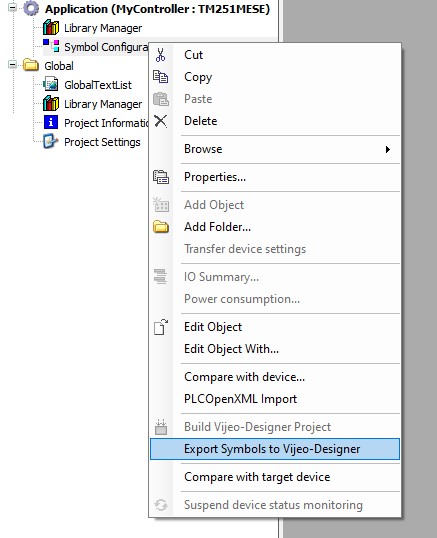Expand the Browse submenu arrow
Screen dimensions: 437x538
click(388, 149)
